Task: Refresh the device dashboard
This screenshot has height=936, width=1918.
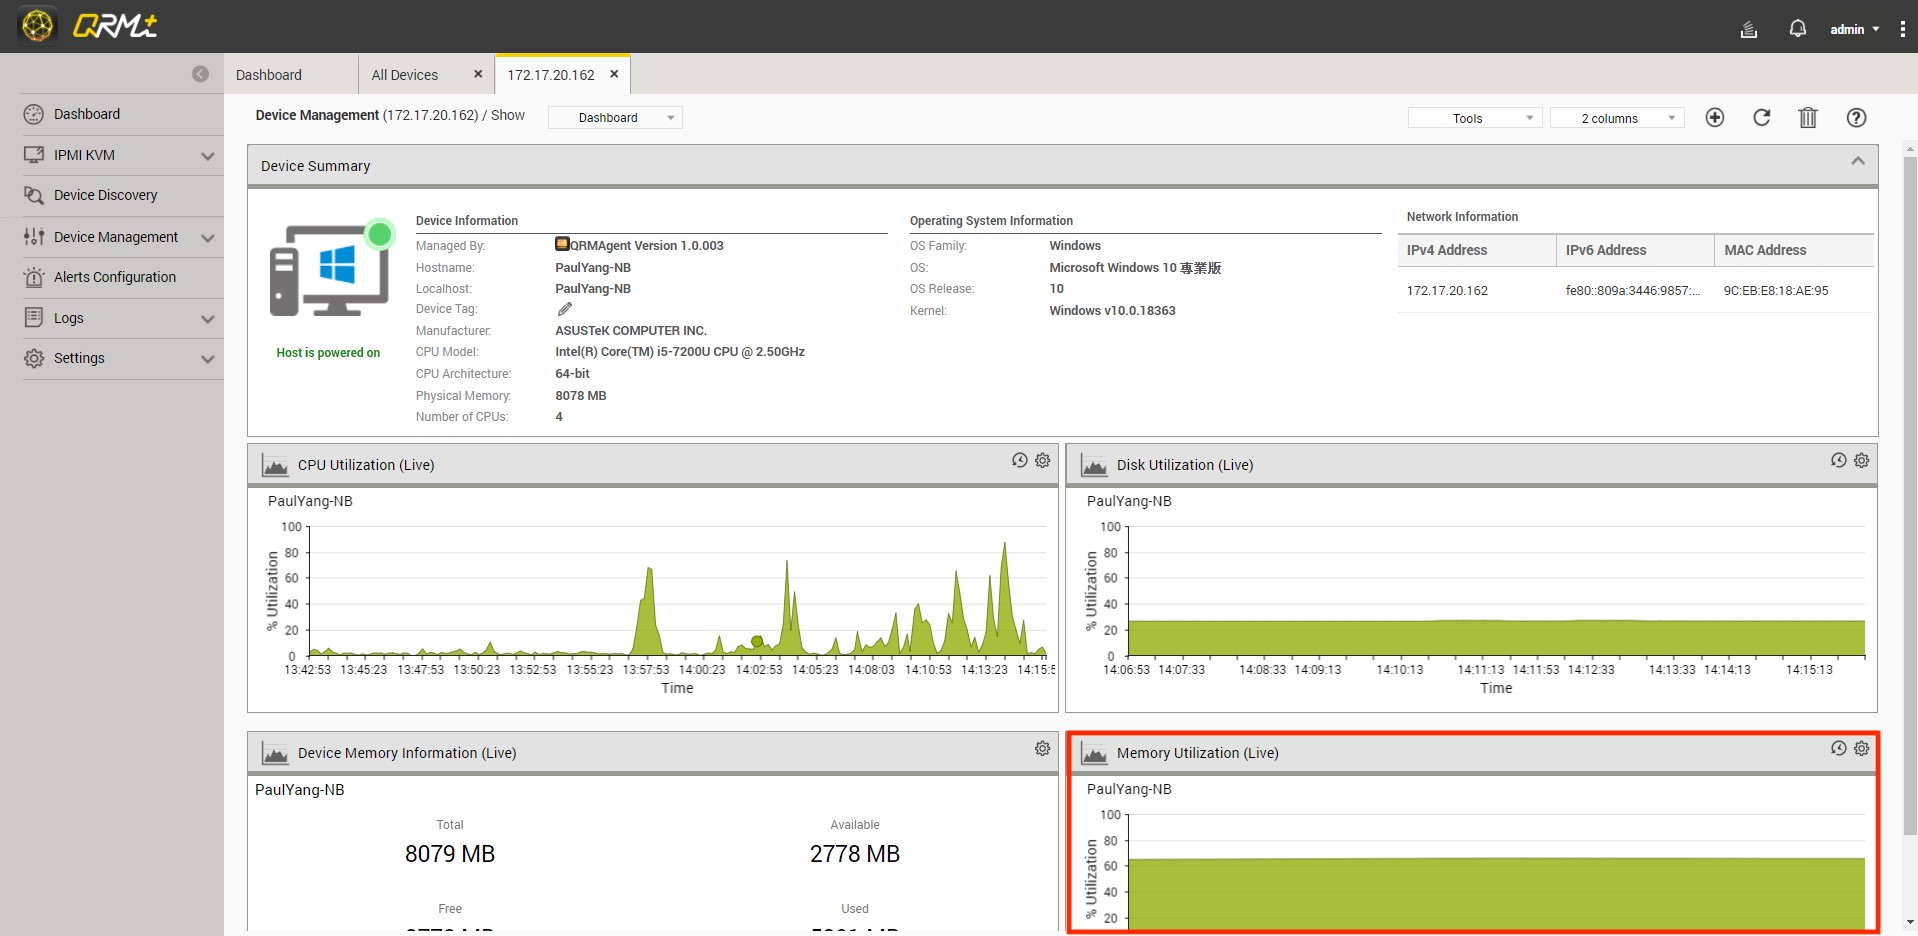Action: point(1761,118)
